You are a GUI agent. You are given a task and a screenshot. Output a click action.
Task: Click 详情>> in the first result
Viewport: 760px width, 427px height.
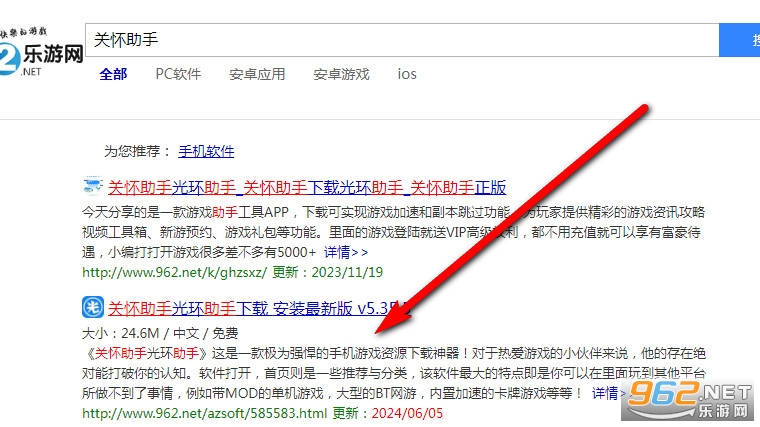(346, 252)
